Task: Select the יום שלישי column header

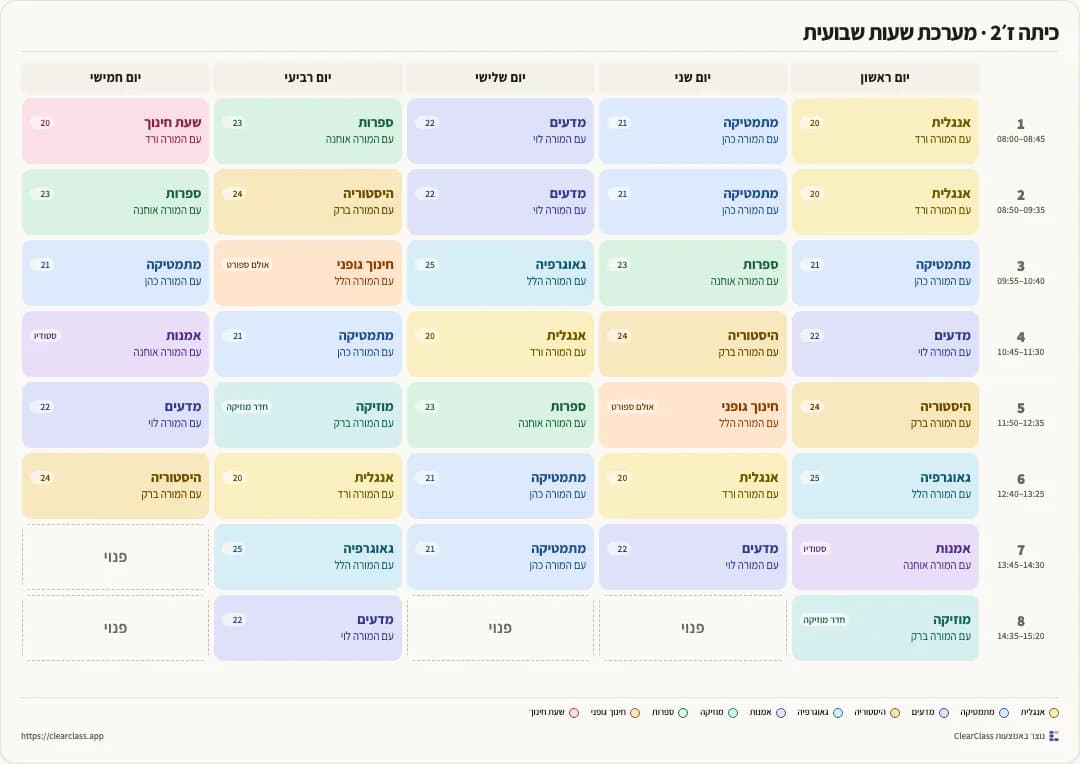Action: click(500, 78)
